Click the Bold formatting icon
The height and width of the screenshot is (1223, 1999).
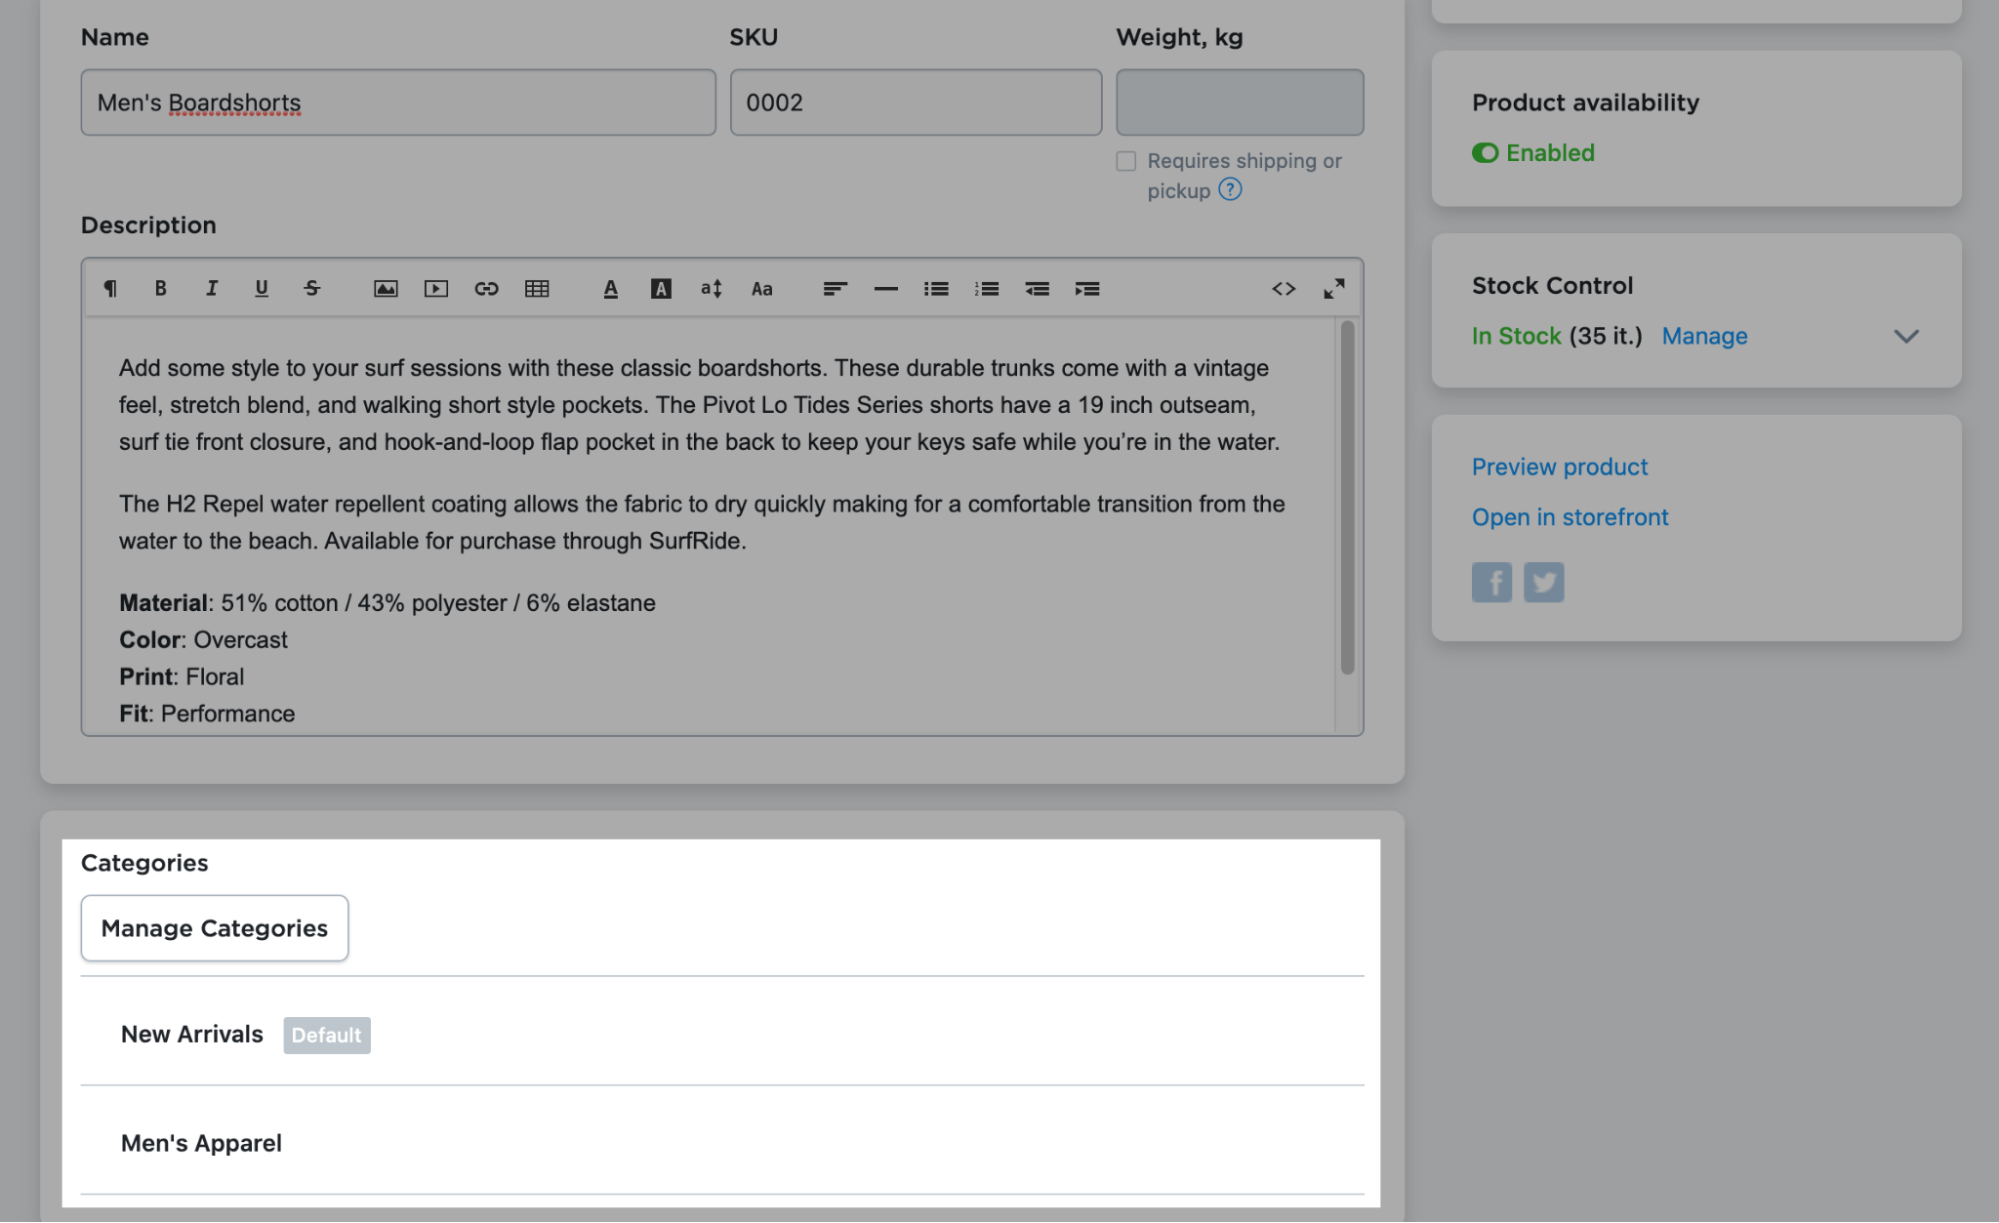click(x=160, y=290)
